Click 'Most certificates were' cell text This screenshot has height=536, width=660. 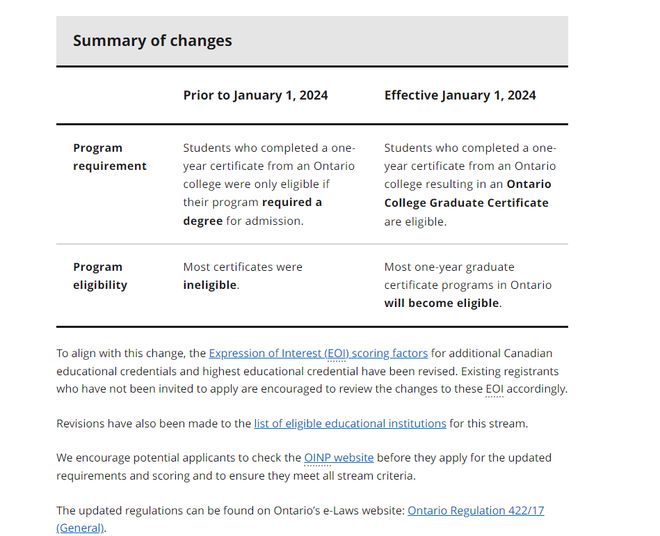coord(242,267)
